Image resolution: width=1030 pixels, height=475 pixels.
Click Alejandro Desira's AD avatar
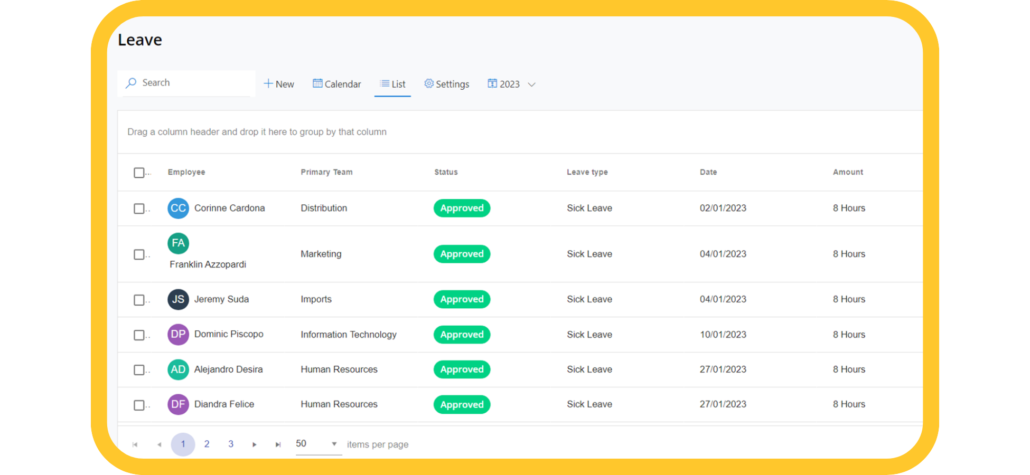(178, 369)
